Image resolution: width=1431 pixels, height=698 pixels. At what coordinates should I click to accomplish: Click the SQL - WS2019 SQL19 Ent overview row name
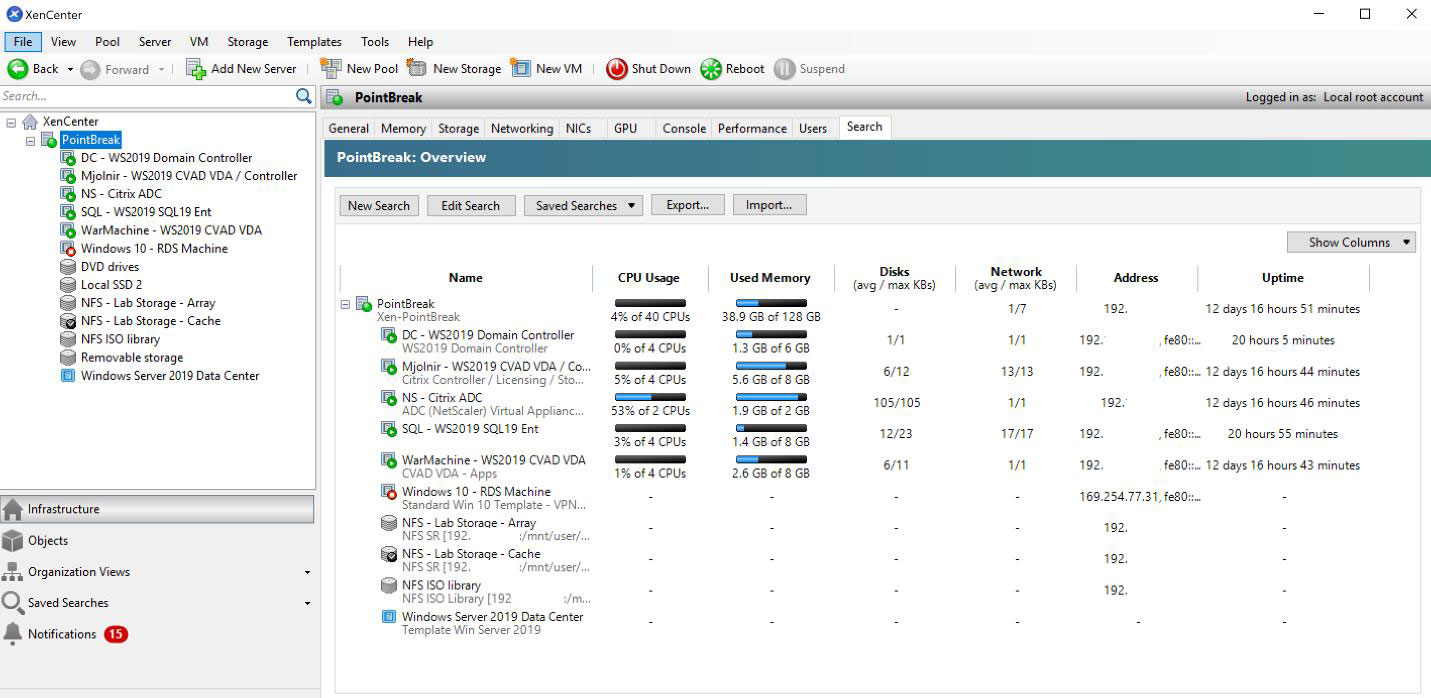coord(470,429)
